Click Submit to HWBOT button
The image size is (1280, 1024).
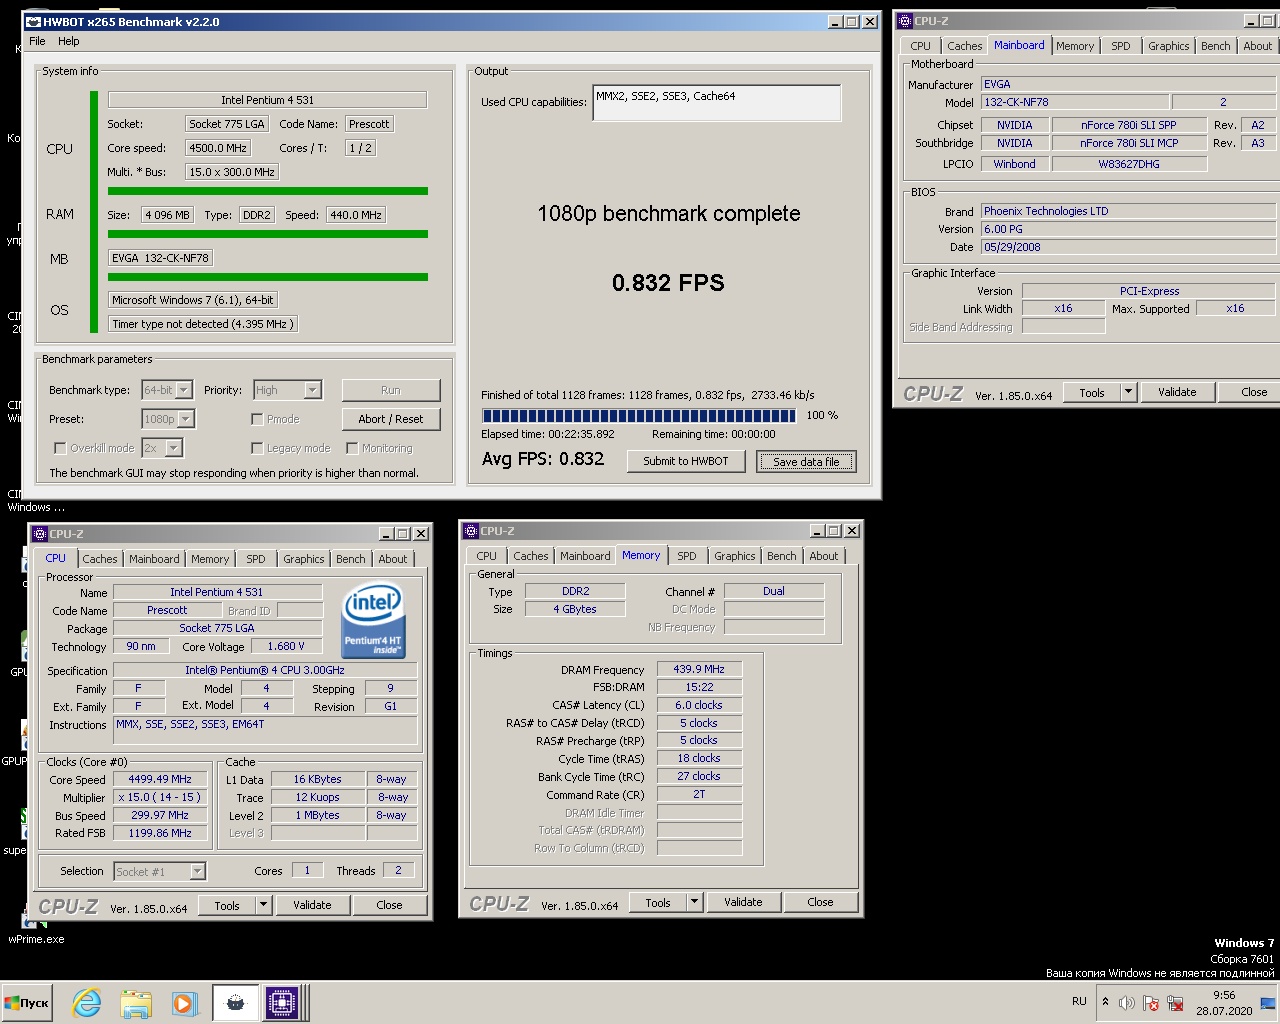[686, 461]
